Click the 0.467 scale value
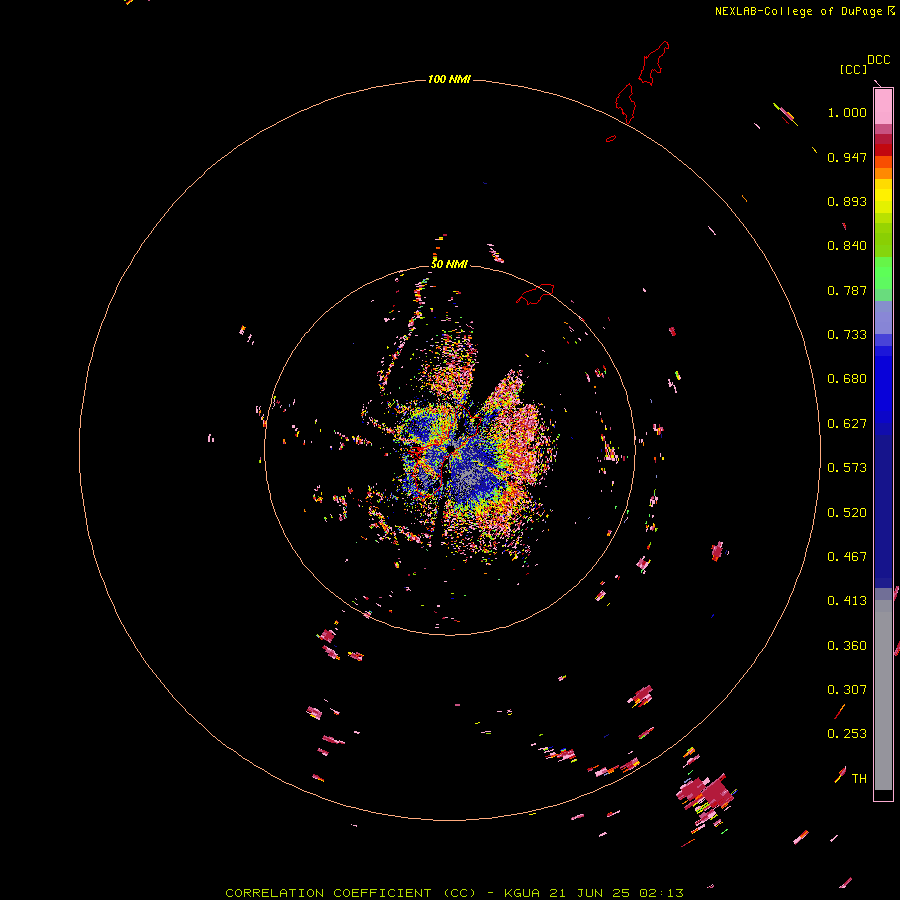Viewport: 900px width, 900px height. 847,557
